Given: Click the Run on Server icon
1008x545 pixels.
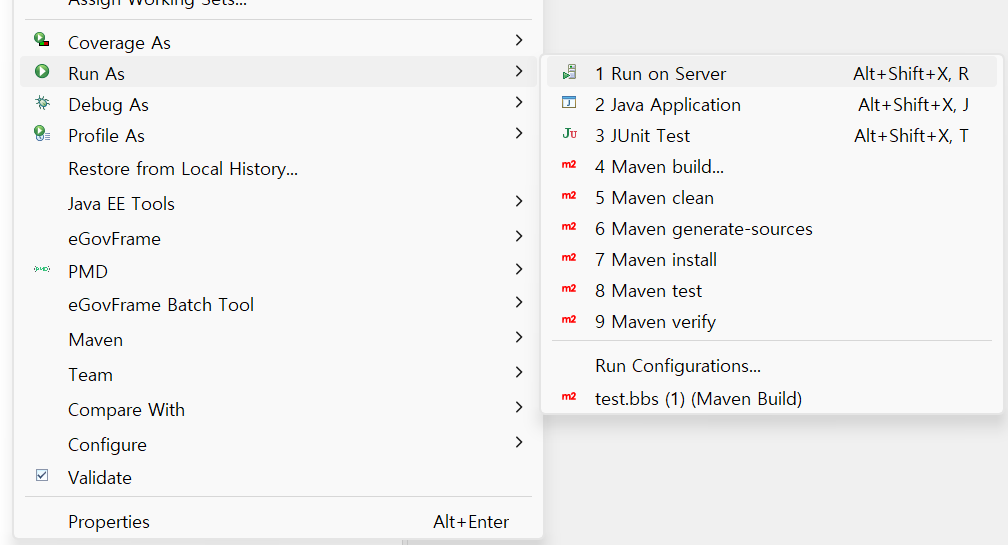Looking at the screenshot, I should (x=569, y=73).
